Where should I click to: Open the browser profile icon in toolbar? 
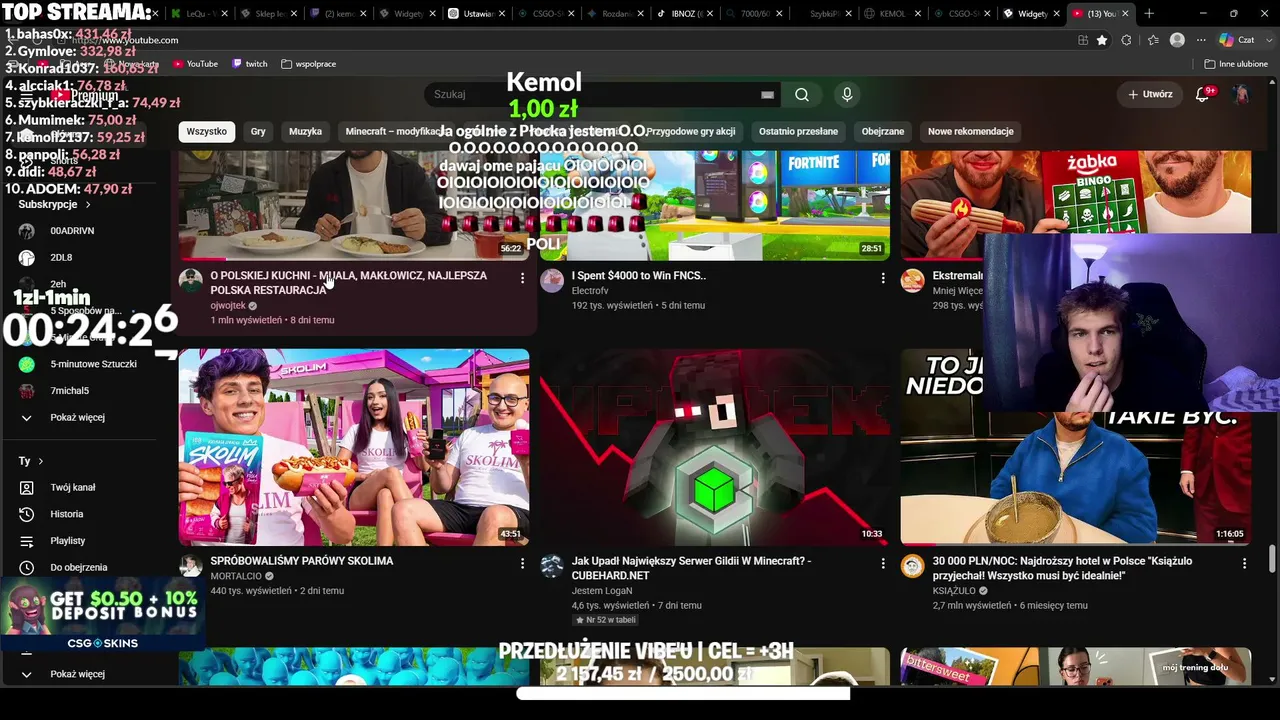(1177, 40)
